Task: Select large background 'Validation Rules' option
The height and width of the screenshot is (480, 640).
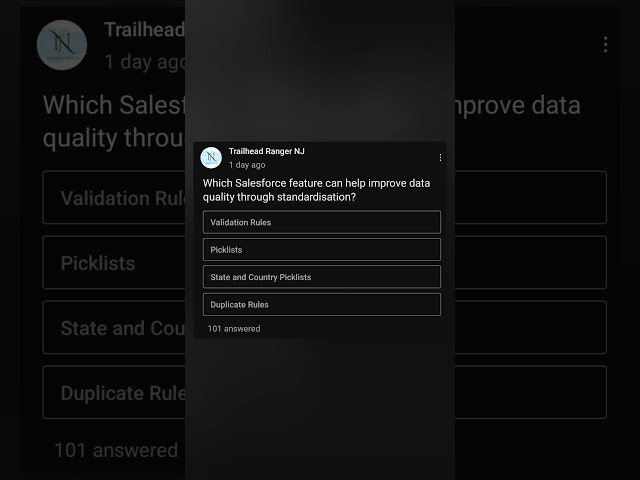Action: [114, 198]
